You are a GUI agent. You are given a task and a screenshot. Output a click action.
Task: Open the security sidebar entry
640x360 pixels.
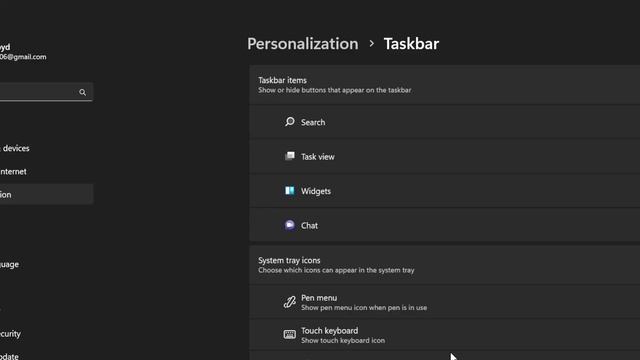pos(10,333)
